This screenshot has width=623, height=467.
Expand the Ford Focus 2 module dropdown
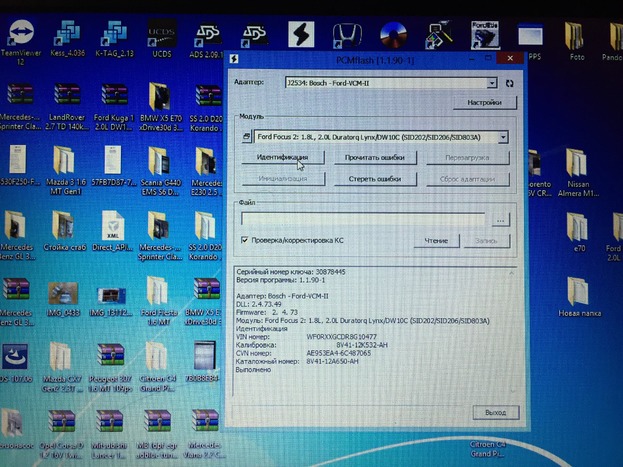pos(502,137)
